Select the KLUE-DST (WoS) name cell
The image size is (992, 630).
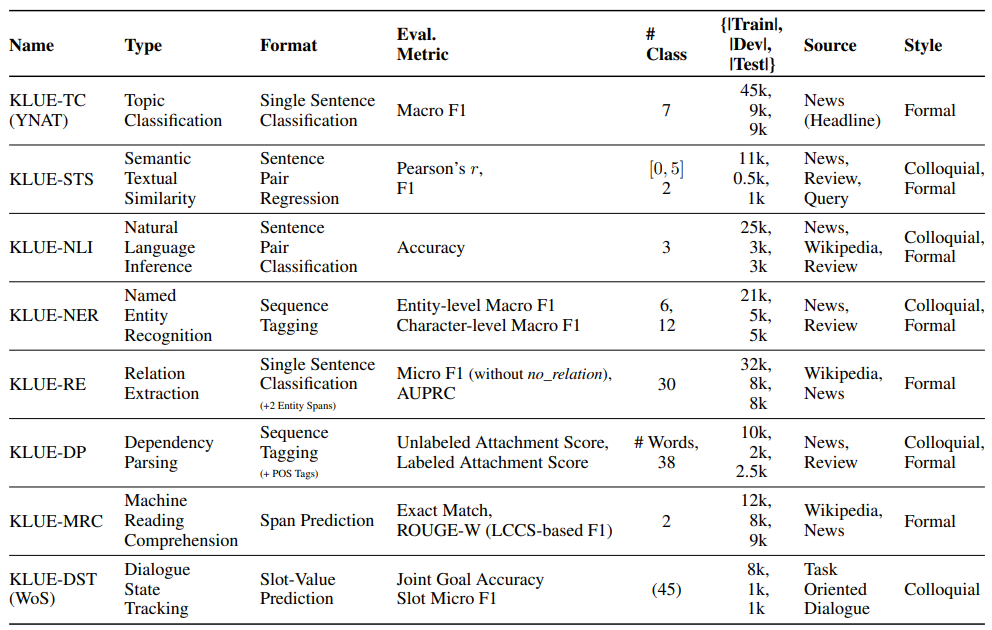coord(54,589)
